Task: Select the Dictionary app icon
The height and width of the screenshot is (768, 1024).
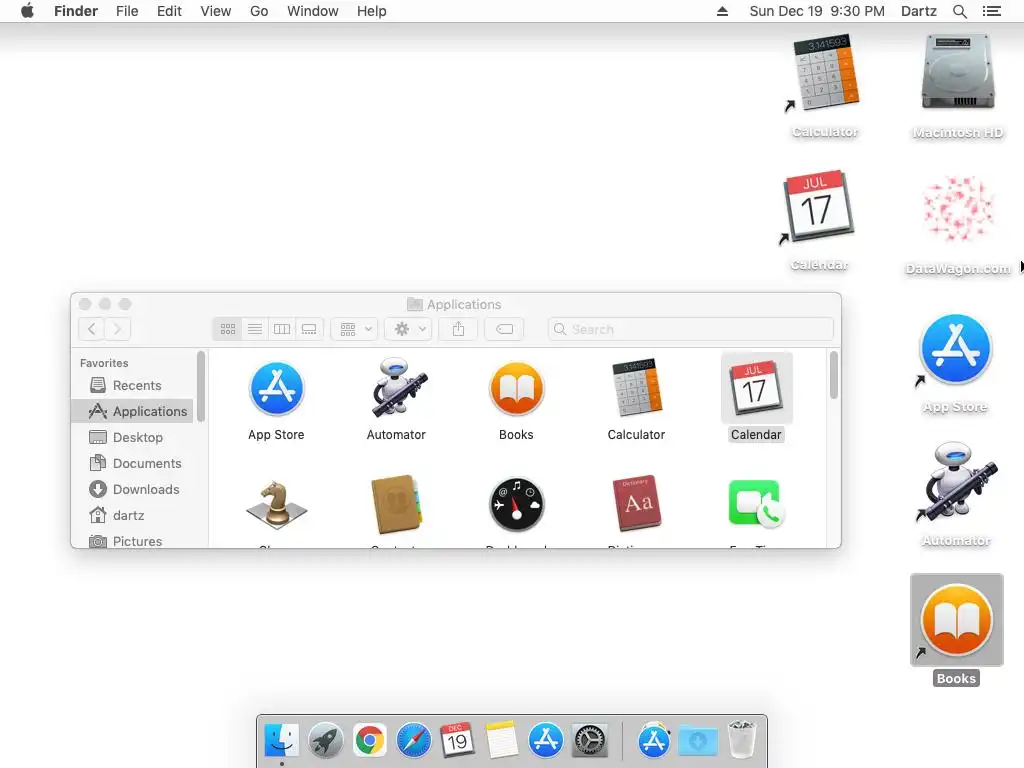Action: coord(637,504)
